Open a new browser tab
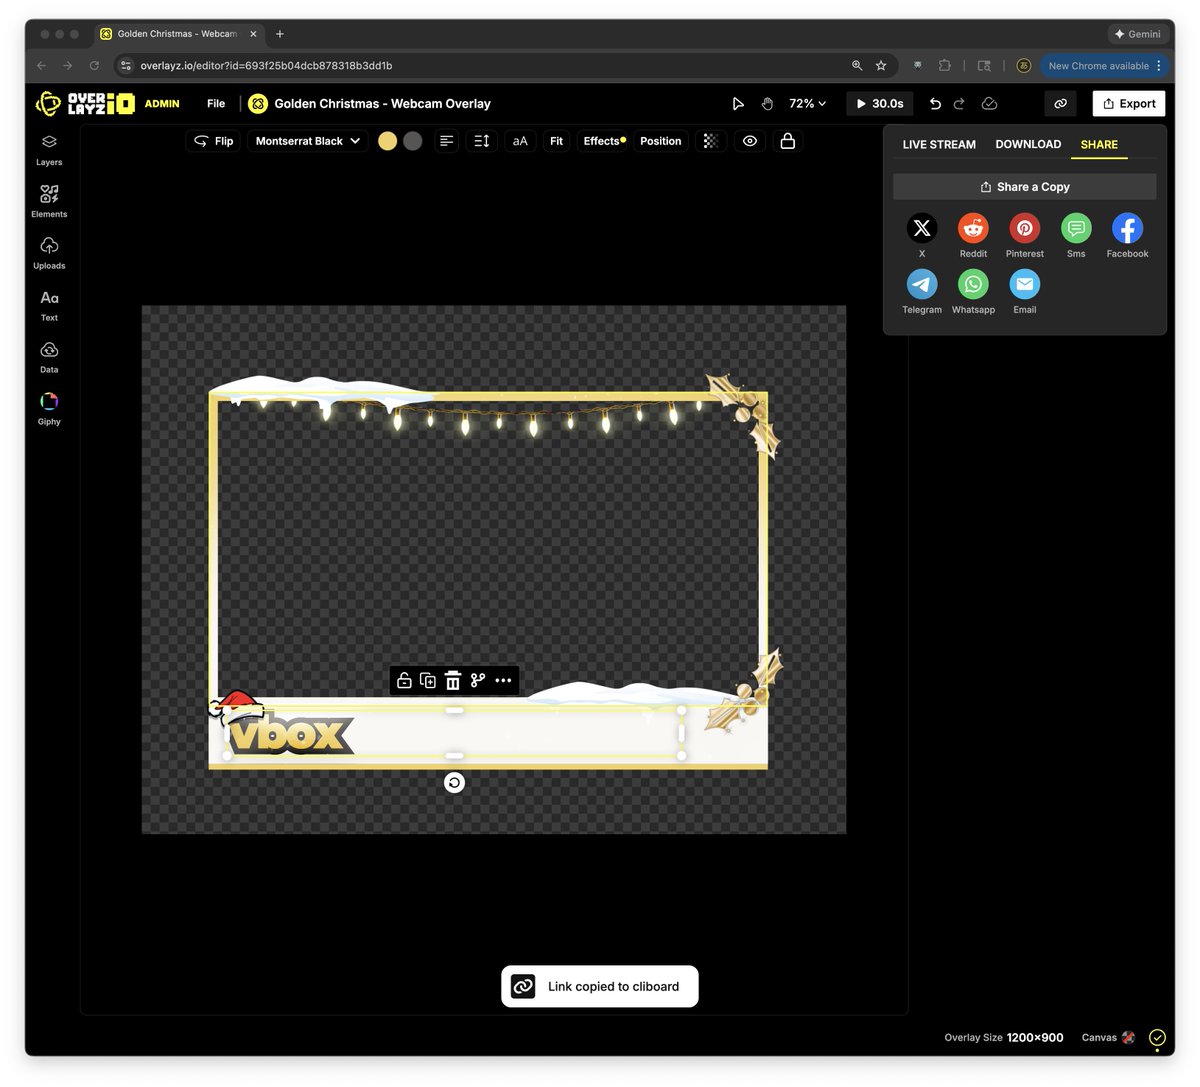 [280, 34]
